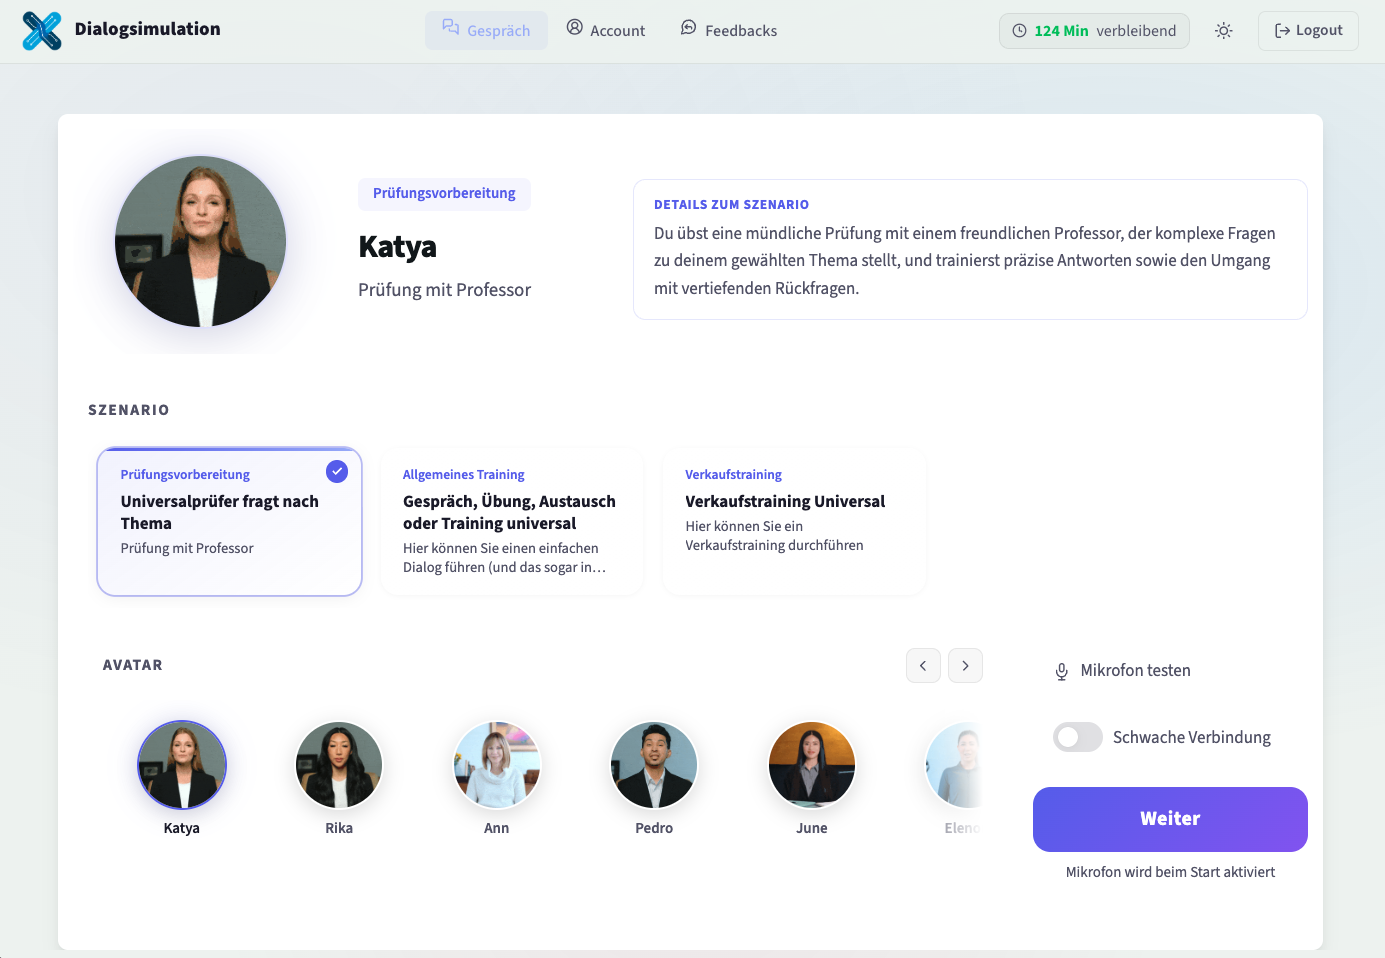Open the Feedbacks tab

click(x=729, y=30)
